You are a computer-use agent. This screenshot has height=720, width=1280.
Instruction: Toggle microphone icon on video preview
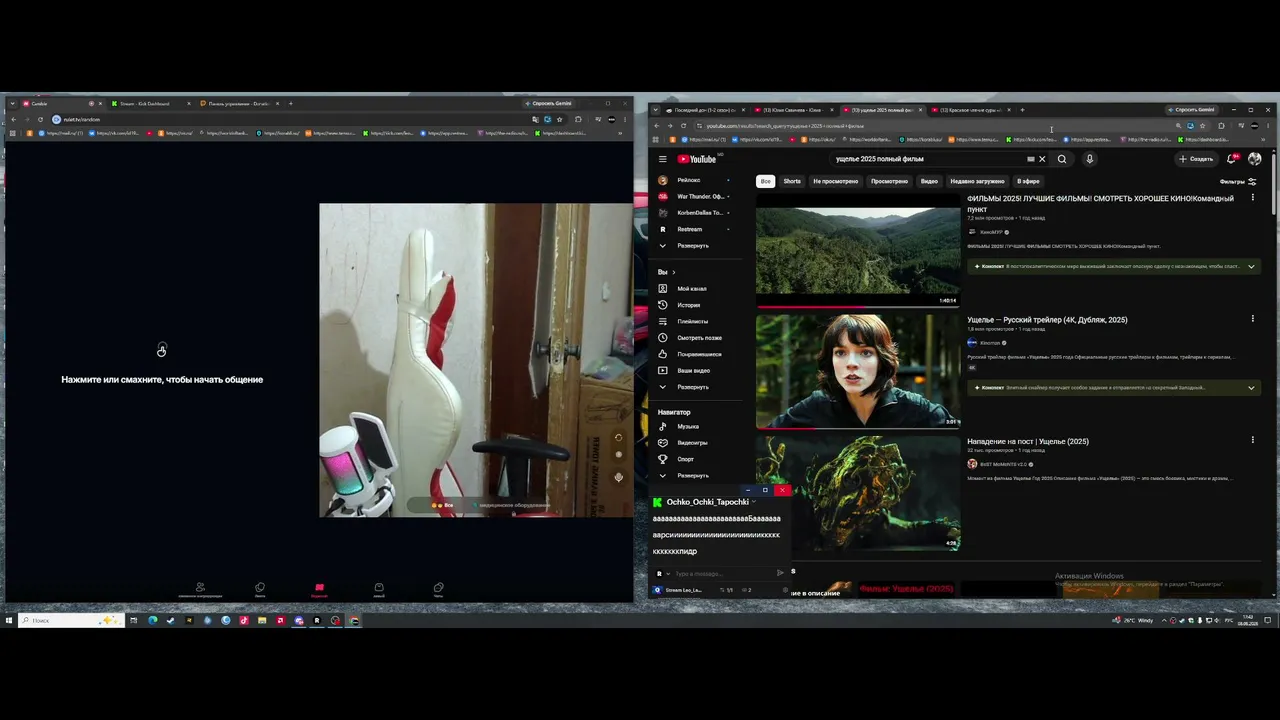(618, 477)
